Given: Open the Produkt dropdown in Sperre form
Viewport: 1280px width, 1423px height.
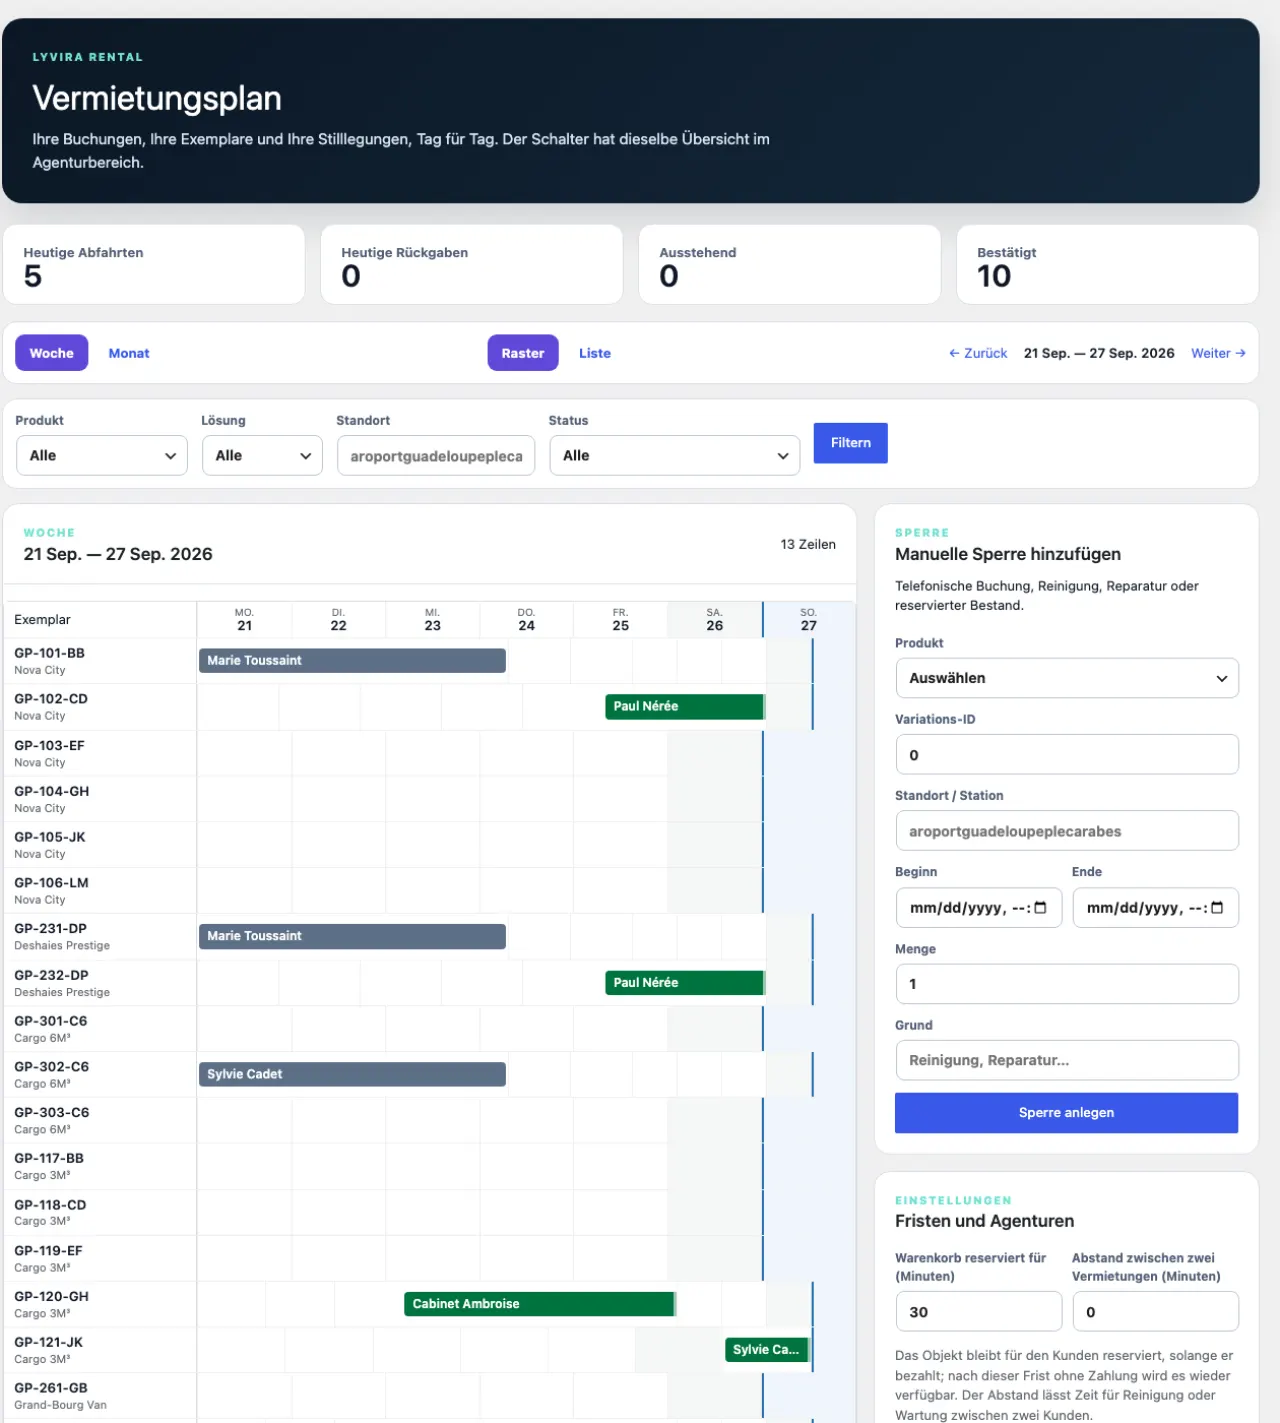Looking at the screenshot, I should [x=1067, y=678].
